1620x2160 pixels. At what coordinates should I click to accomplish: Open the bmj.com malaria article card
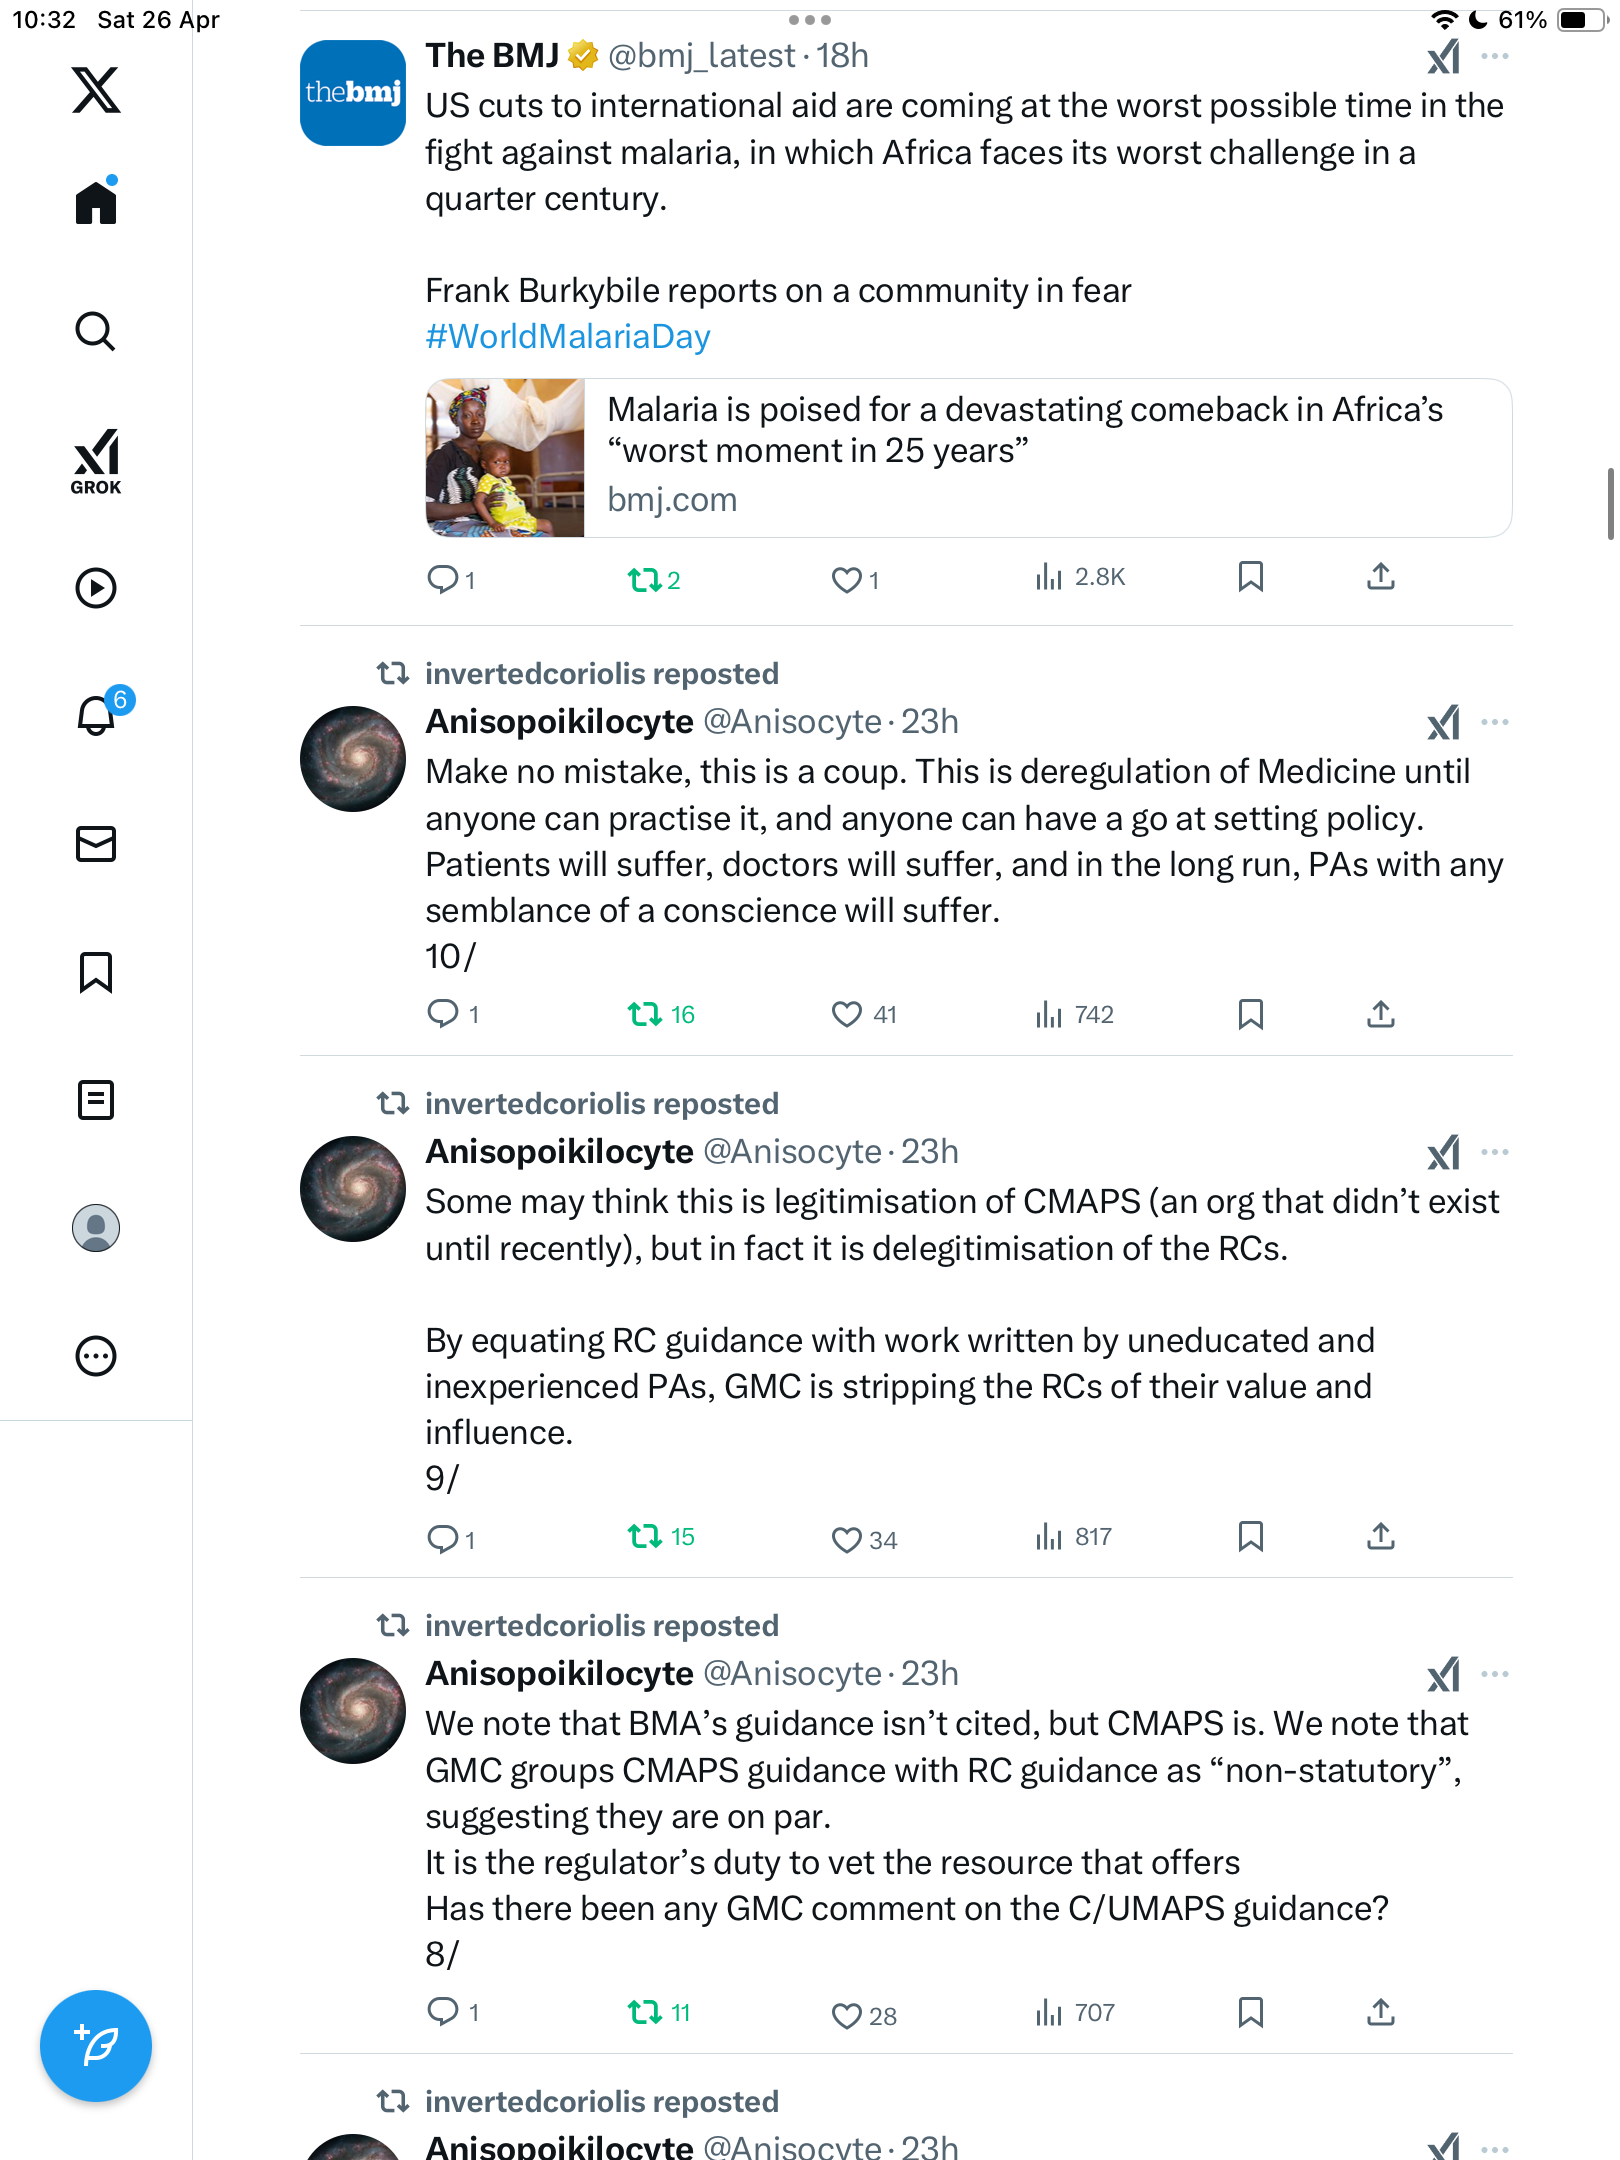(968, 458)
